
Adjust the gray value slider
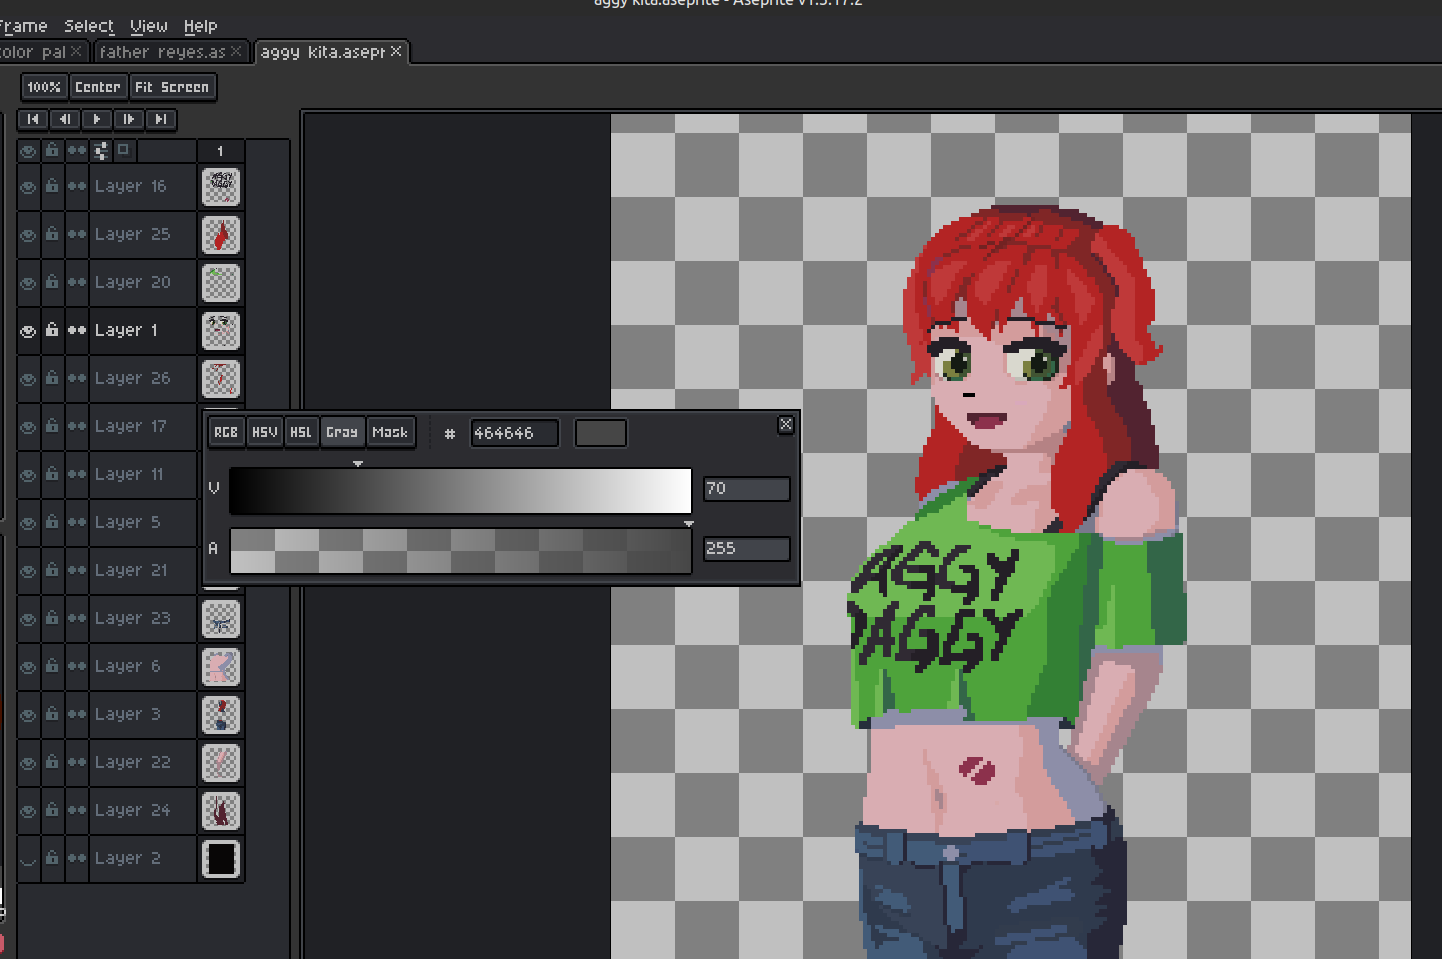[460, 491]
